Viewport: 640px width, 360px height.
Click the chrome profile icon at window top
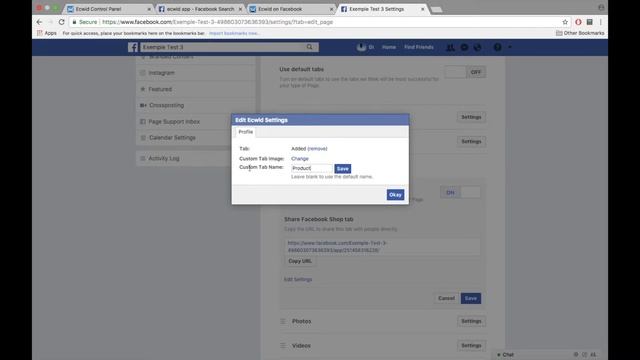[x=601, y=8]
